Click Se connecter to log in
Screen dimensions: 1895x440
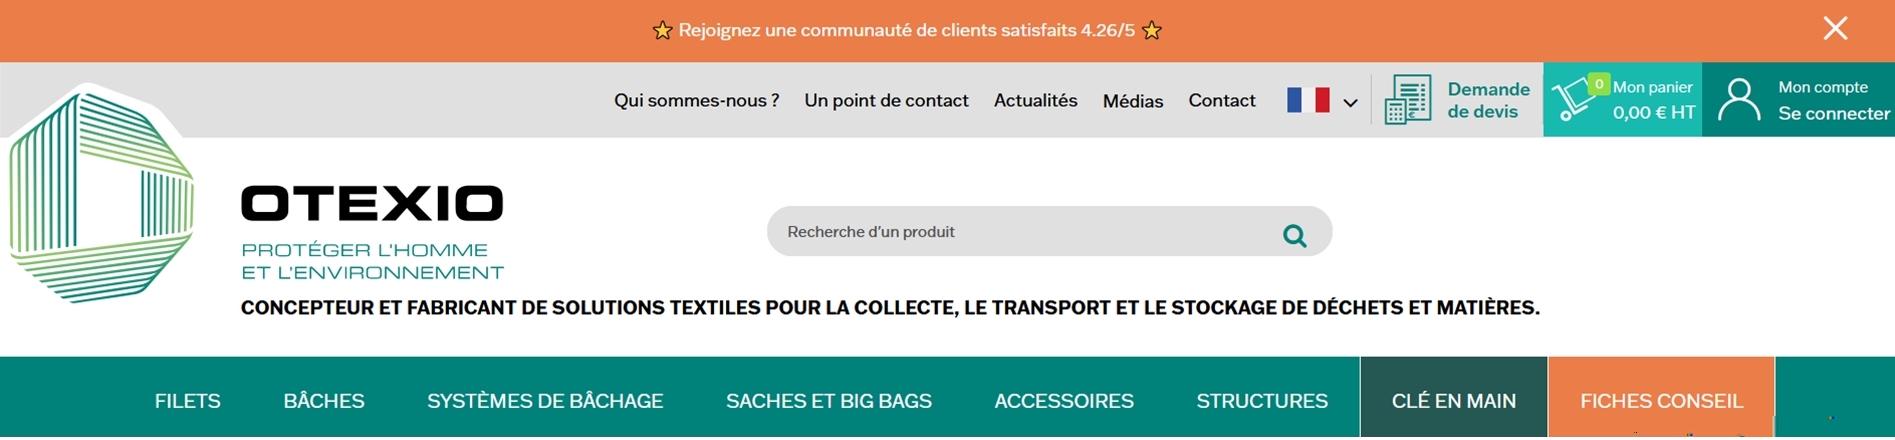[x=1834, y=114]
